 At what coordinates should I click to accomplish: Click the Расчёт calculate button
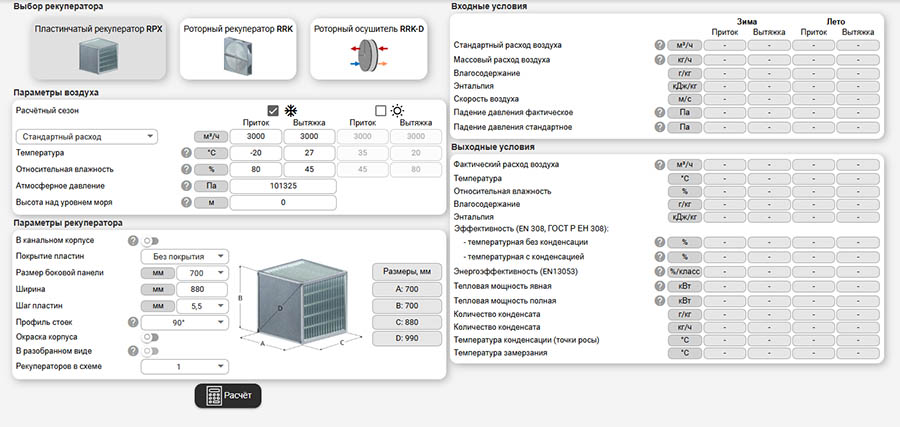[228, 396]
